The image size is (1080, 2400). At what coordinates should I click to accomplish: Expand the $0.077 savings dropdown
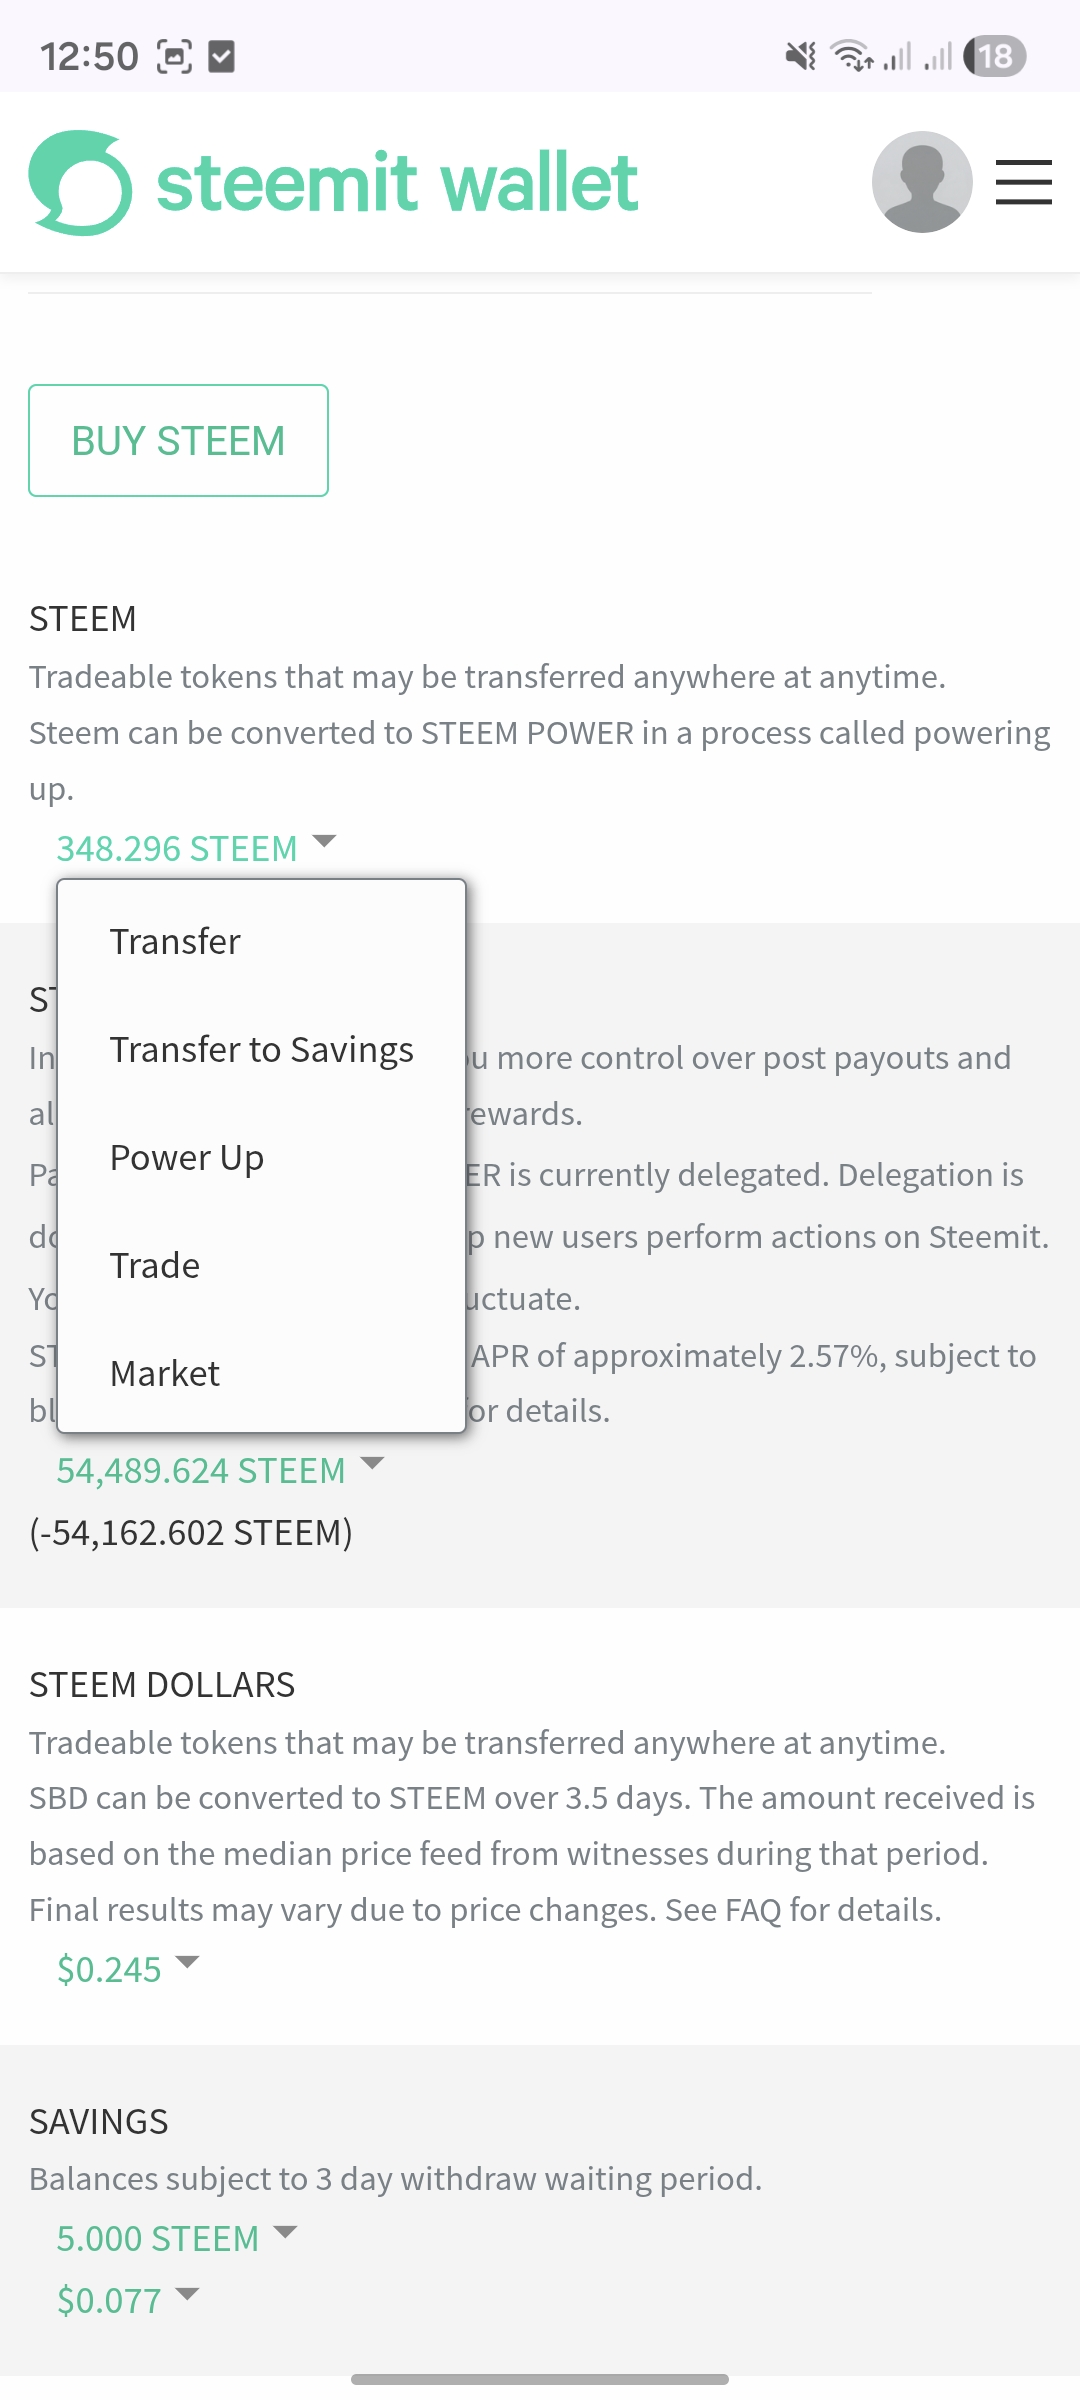[x=128, y=2300]
